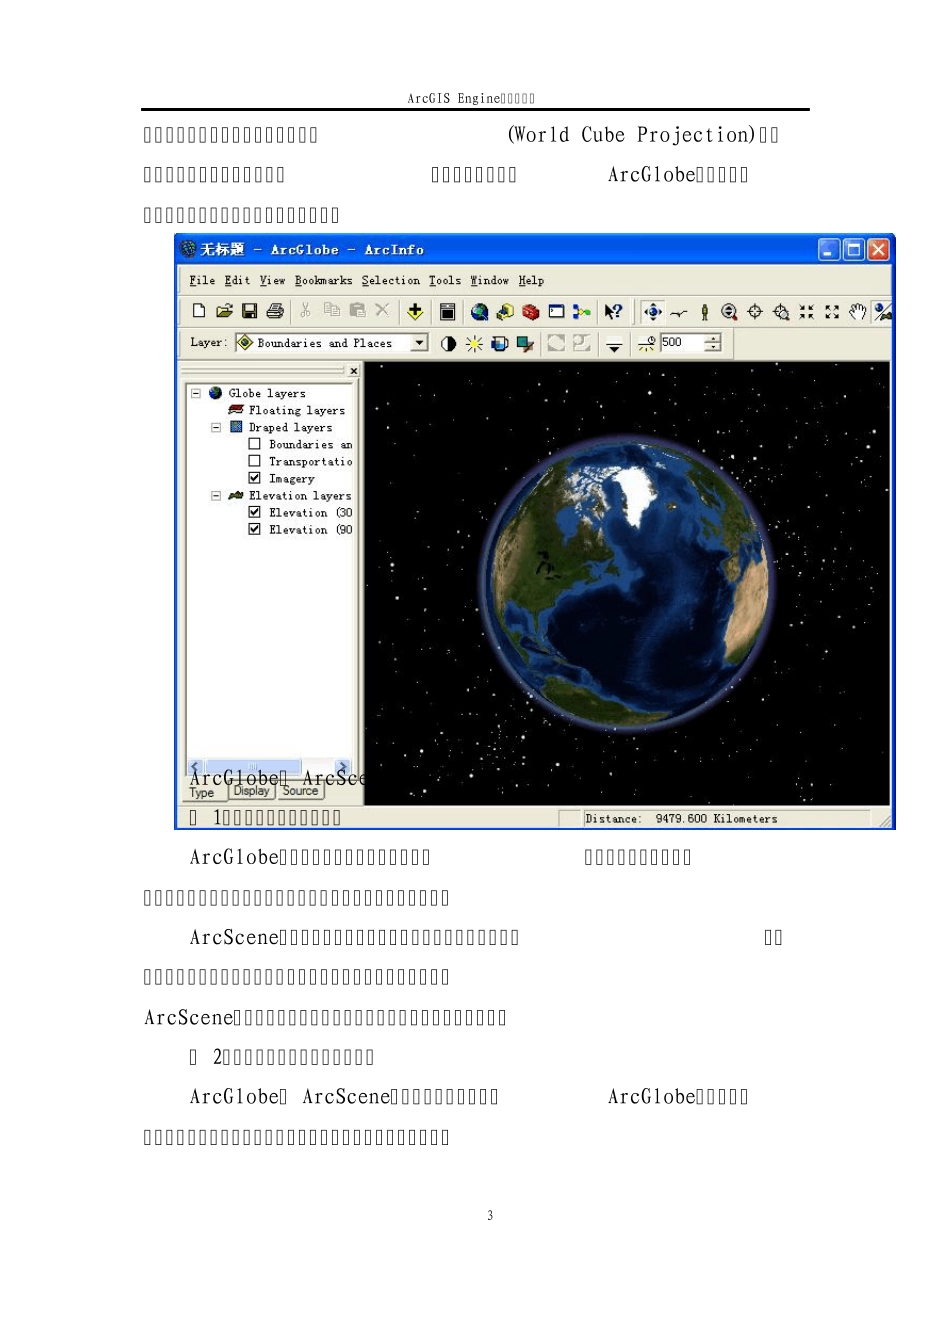Switch to the Display tab

[251, 791]
